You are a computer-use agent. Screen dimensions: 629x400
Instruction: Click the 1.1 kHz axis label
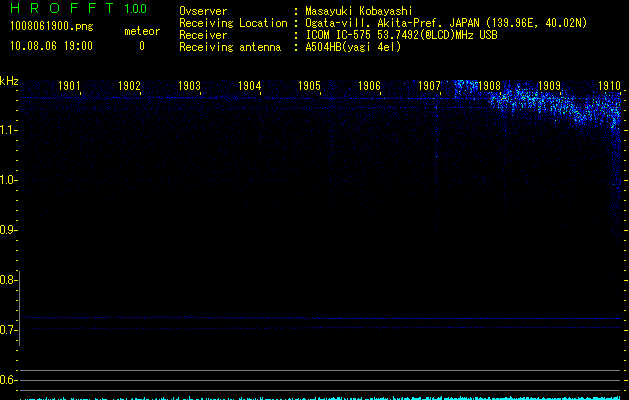click(x=8, y=130)
